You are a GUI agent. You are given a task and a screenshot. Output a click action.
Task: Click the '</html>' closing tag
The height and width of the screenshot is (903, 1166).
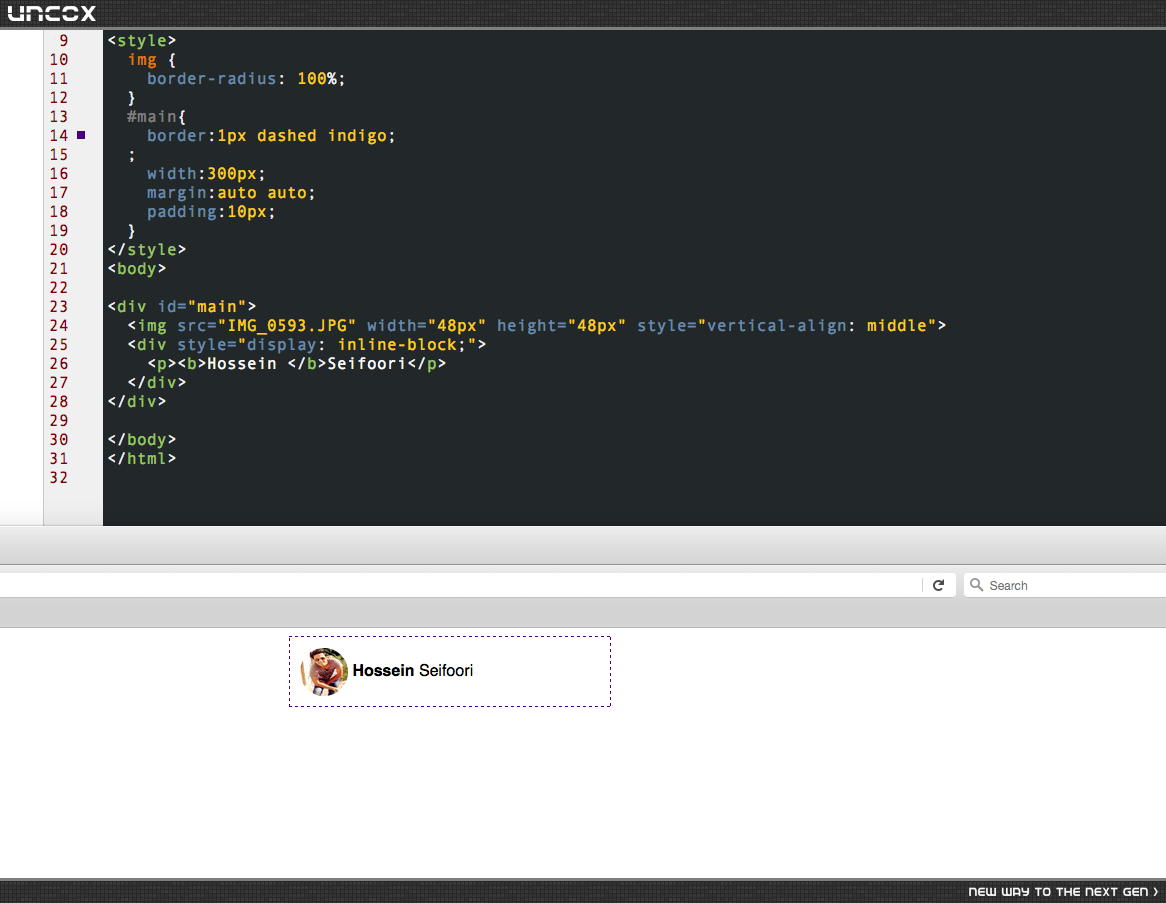coord(142,459)
